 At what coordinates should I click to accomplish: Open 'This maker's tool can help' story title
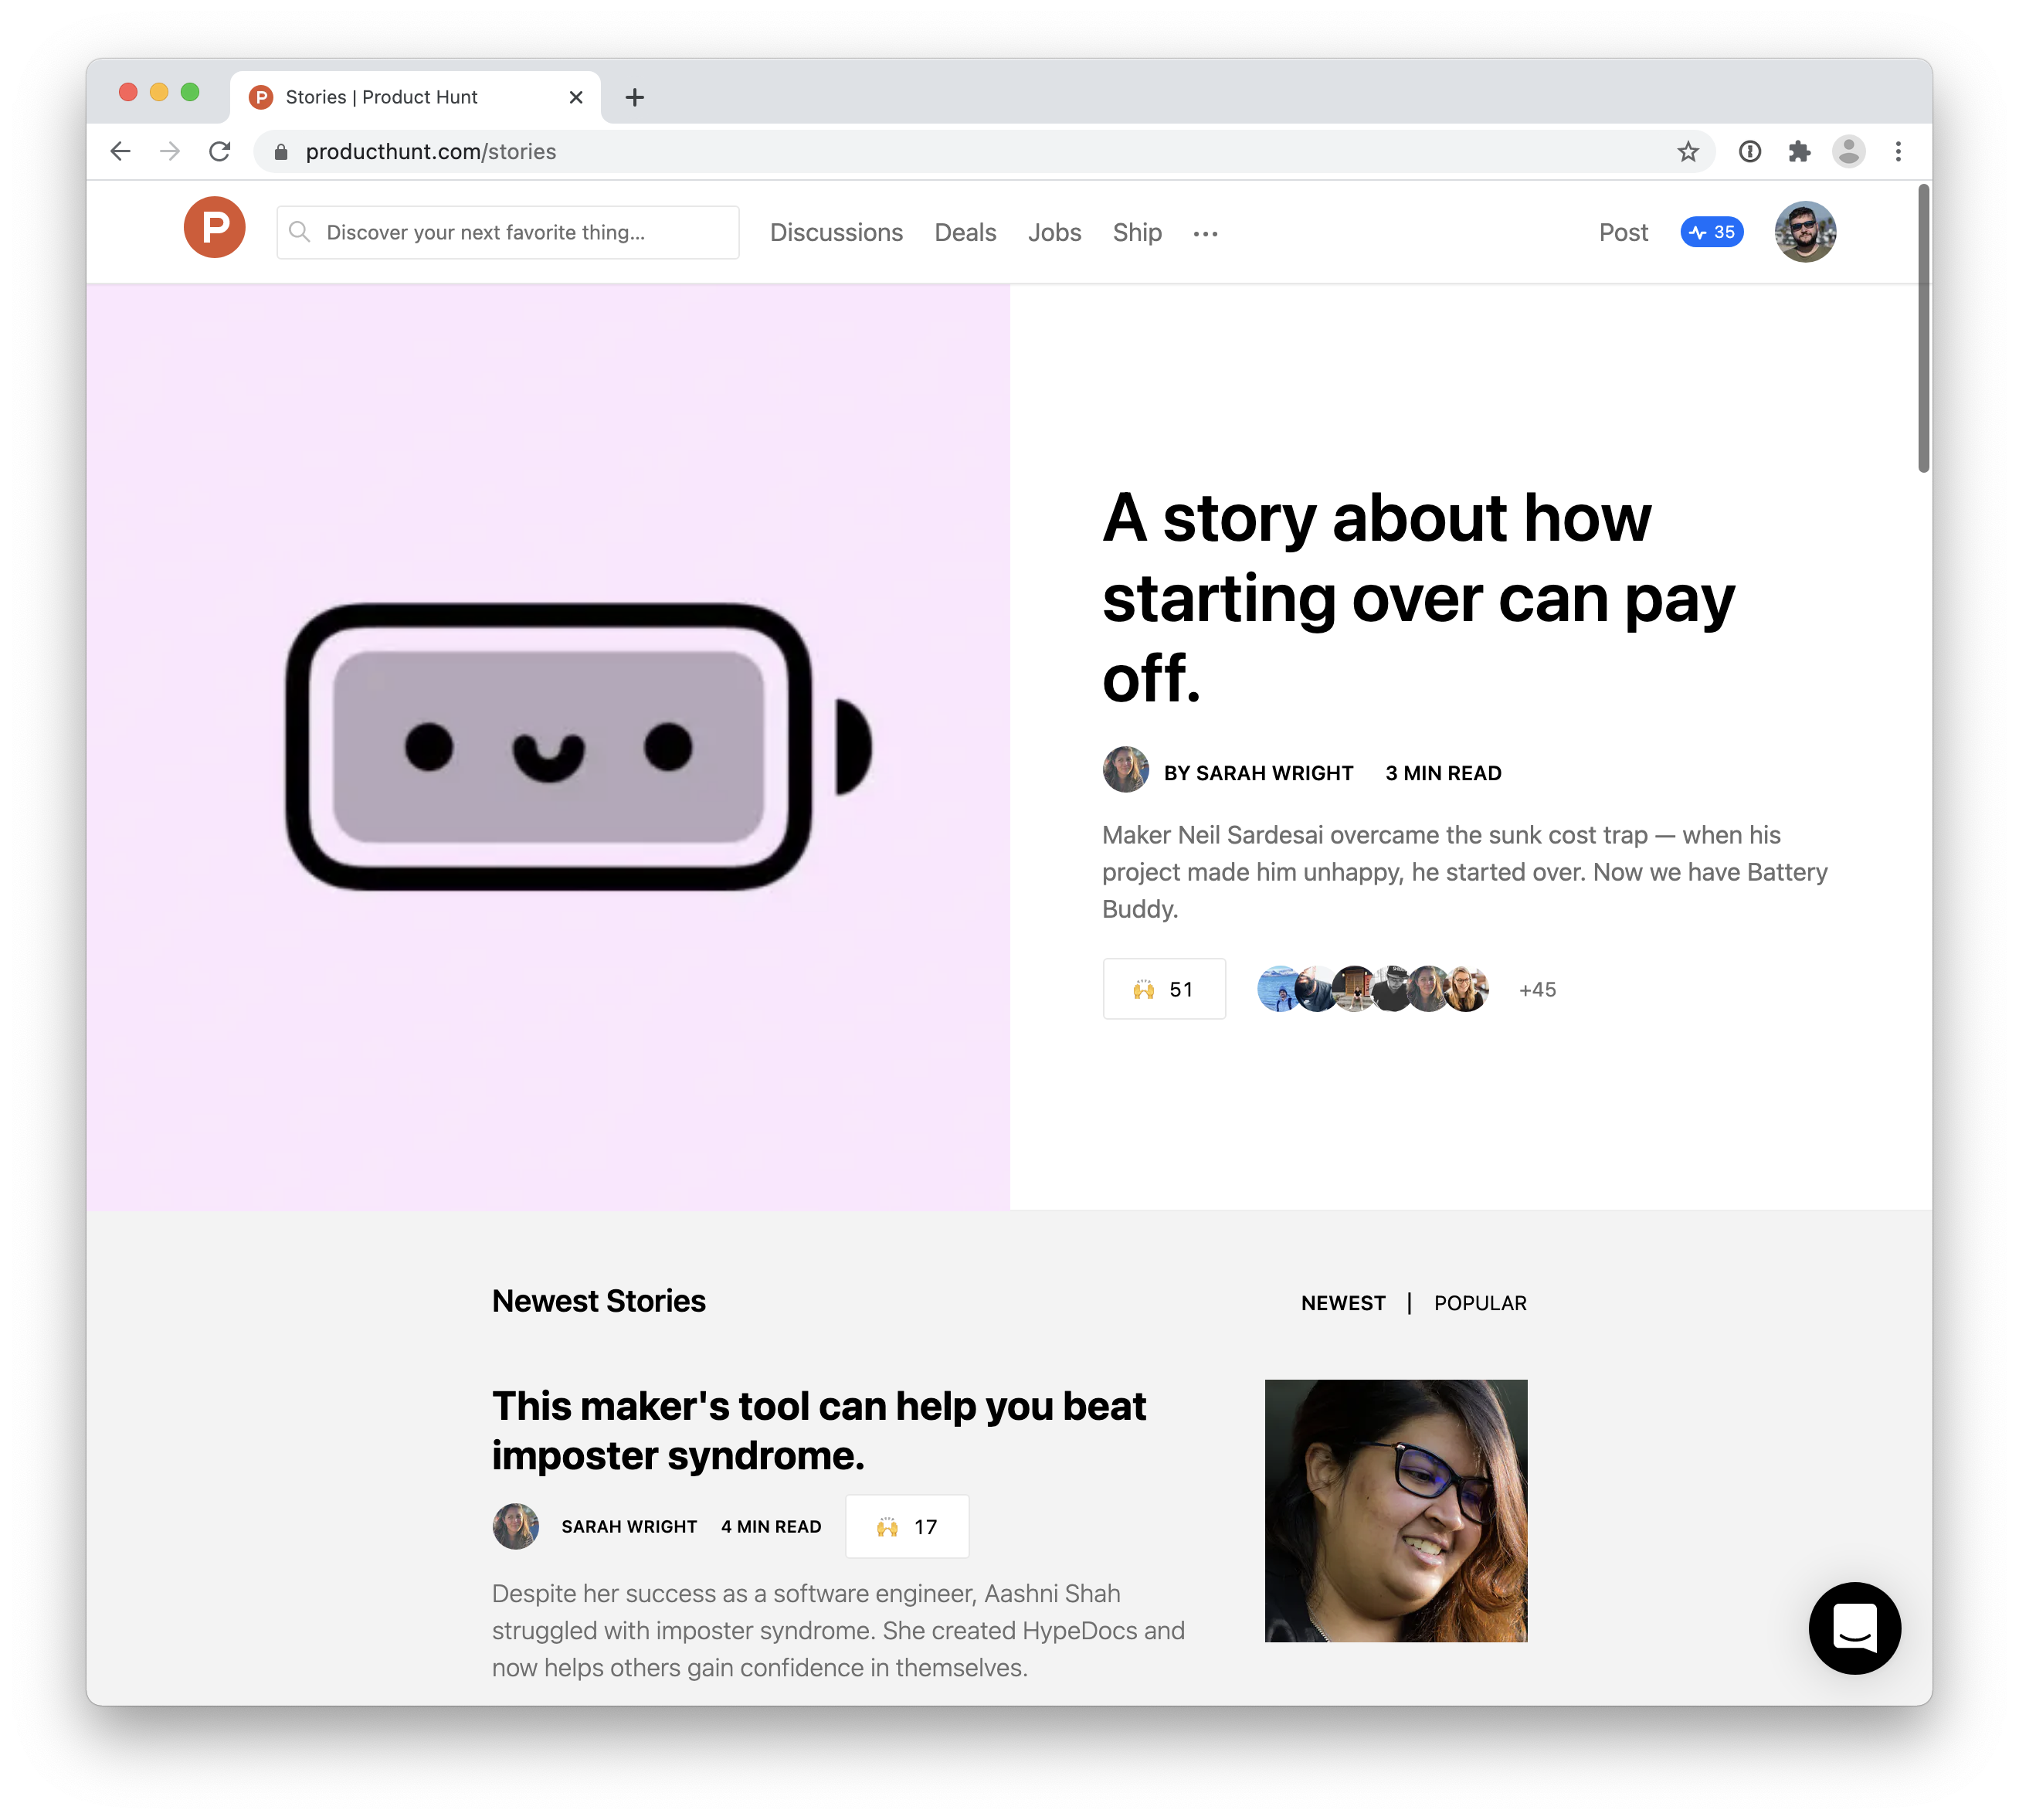pos(818,1430)
